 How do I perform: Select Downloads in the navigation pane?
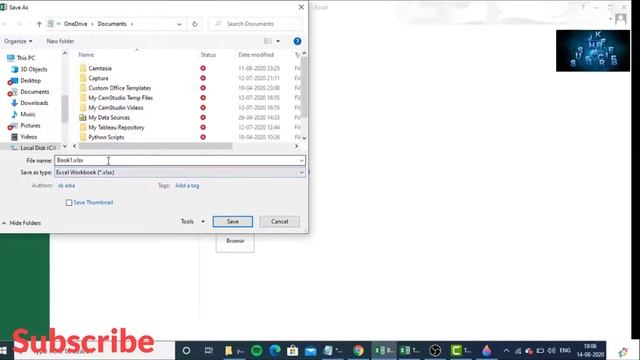coord(30,103)
